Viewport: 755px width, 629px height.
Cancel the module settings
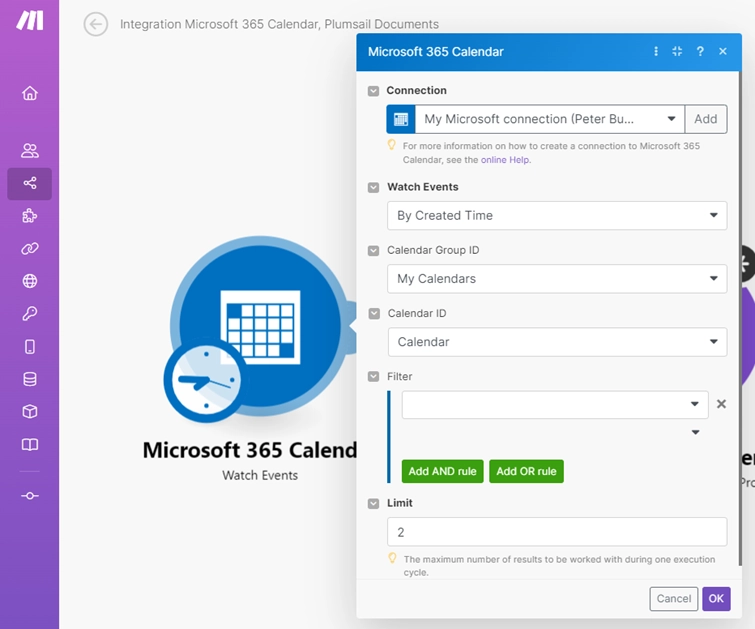point(674,599)
